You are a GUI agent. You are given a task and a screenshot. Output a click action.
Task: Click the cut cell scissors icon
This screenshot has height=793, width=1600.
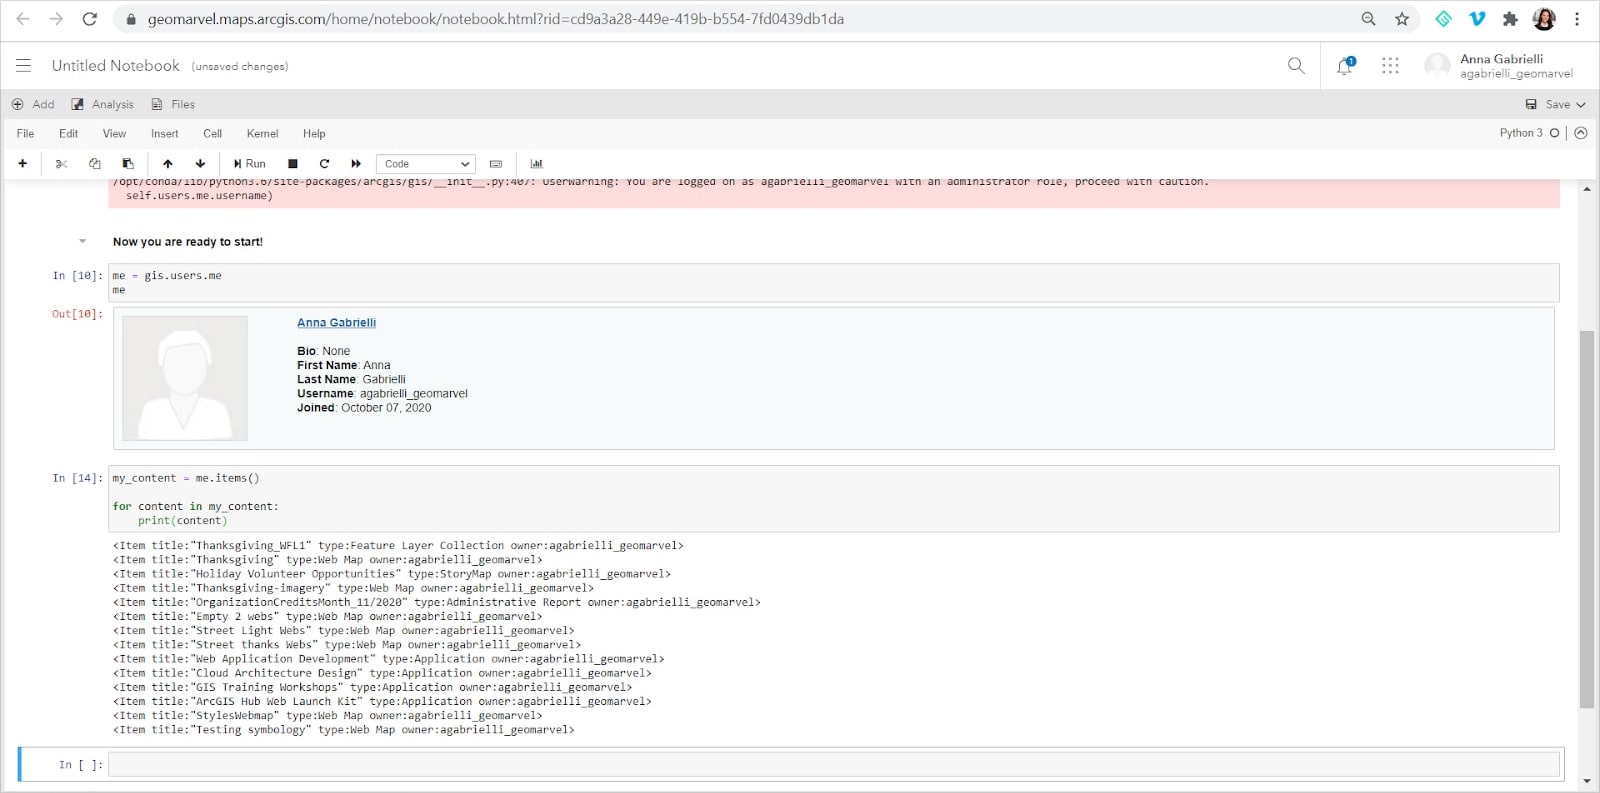61,164
